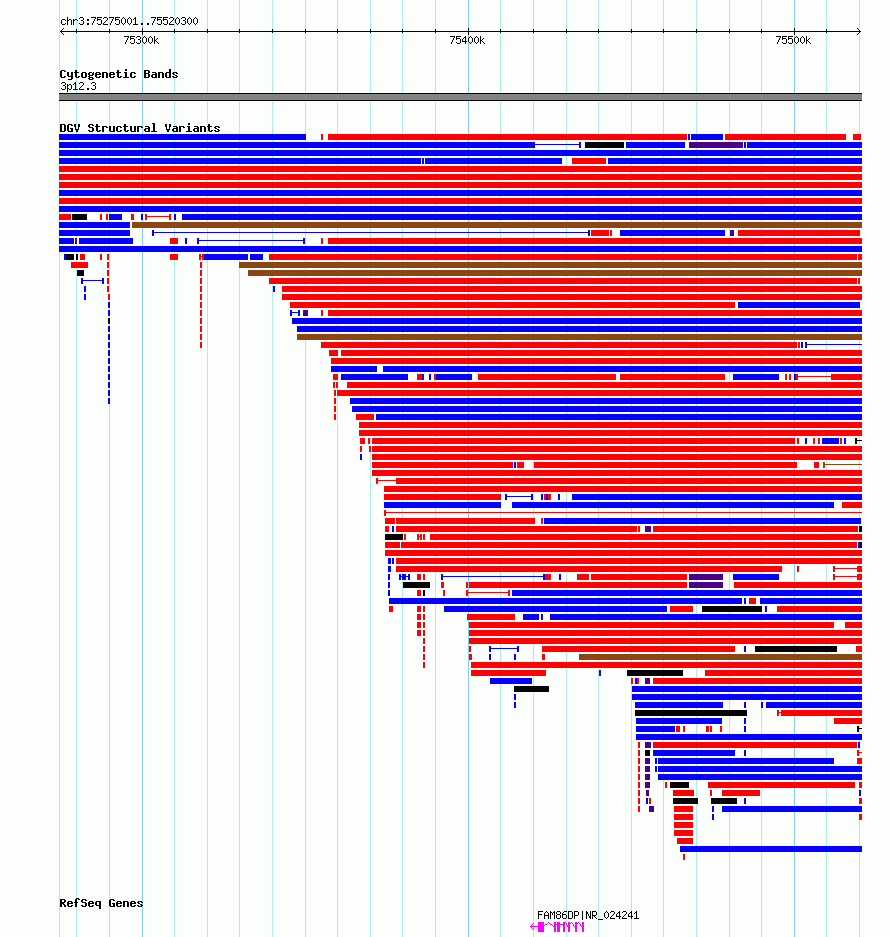
Task: Click the chr3:75275001..75520300 region label
Action: coord(129,21)
